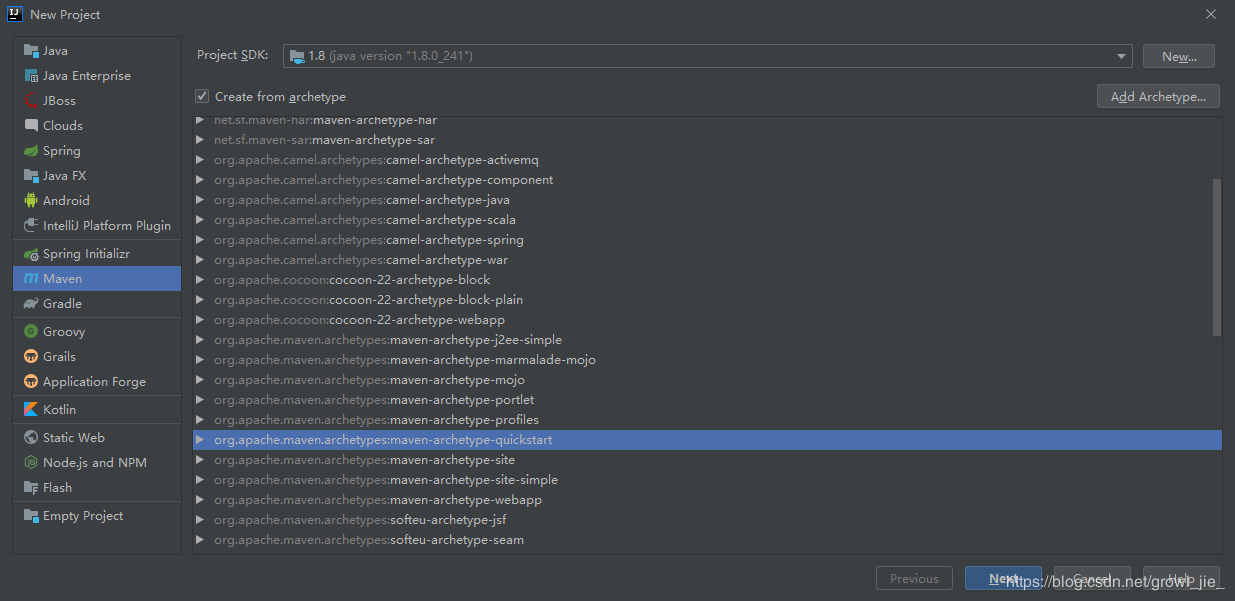The image size is (1235, 601).
Task: Select cocoon-22-archetype-webapp archetype
Action: pyautogui.click(x=707, y=320)
